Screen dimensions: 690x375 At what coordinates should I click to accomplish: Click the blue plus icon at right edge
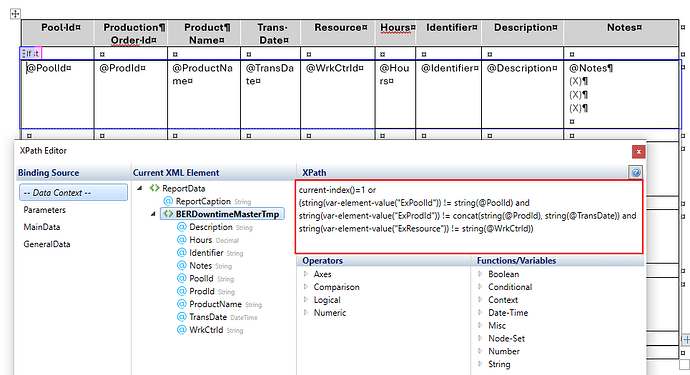[686, 340]
